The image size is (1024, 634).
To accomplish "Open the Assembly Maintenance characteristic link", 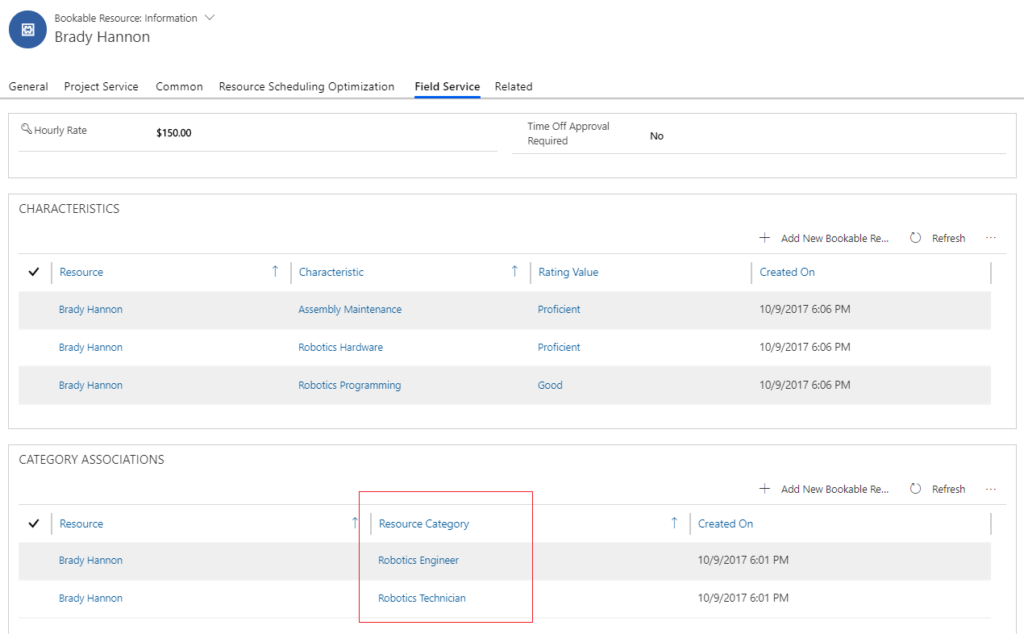I will (x=350, y=310).
